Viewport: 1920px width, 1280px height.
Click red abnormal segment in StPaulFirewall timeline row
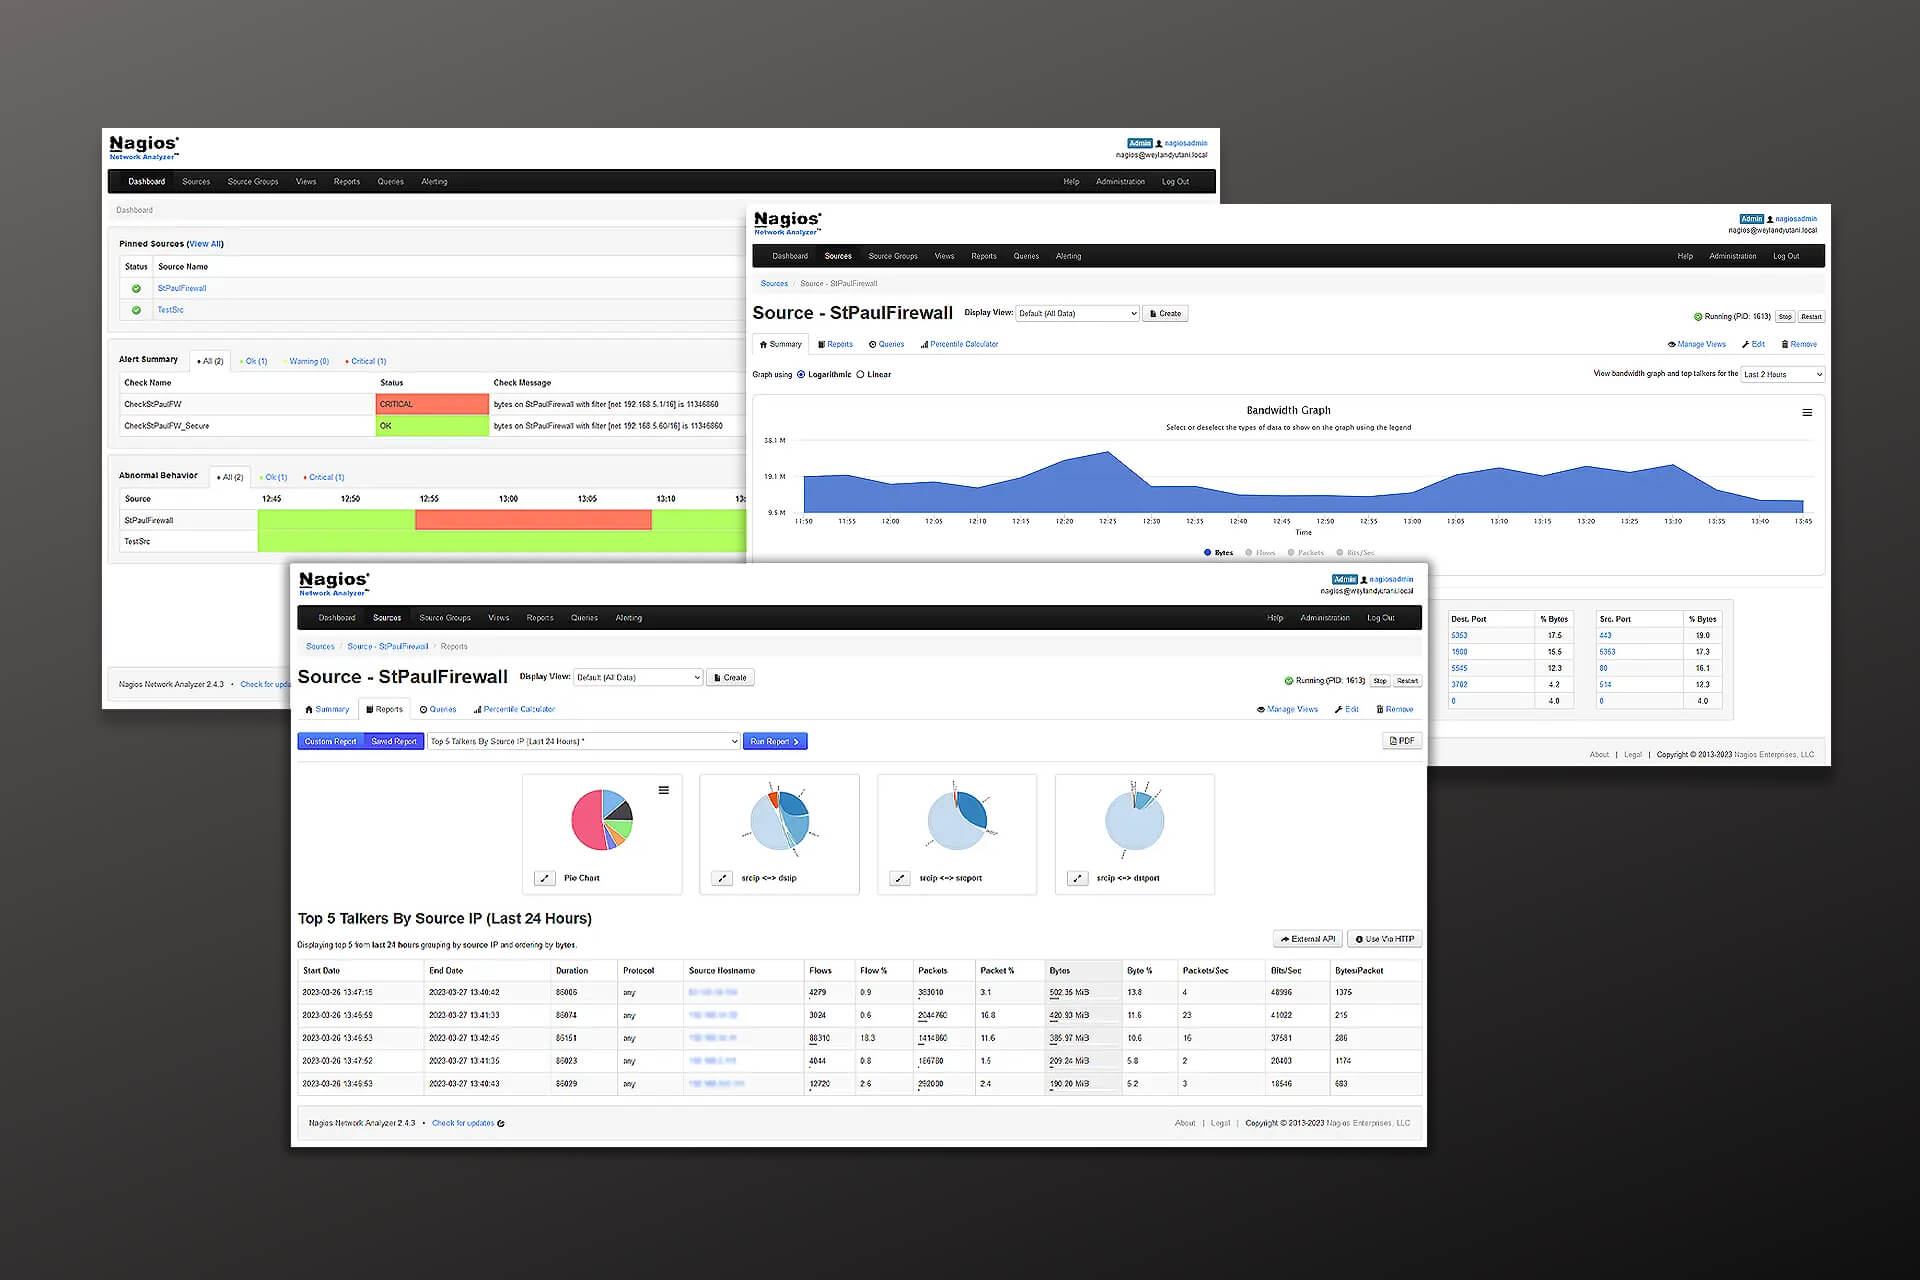[533, 520]
